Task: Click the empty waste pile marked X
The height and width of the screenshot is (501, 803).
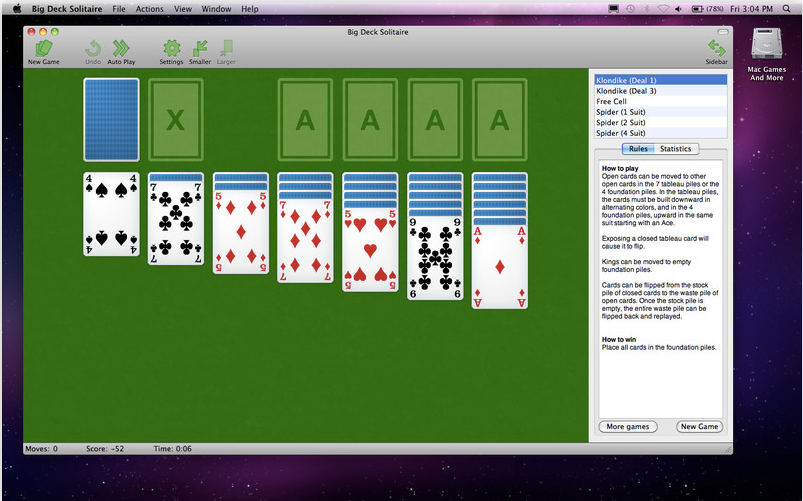Action: coord(176,119)
